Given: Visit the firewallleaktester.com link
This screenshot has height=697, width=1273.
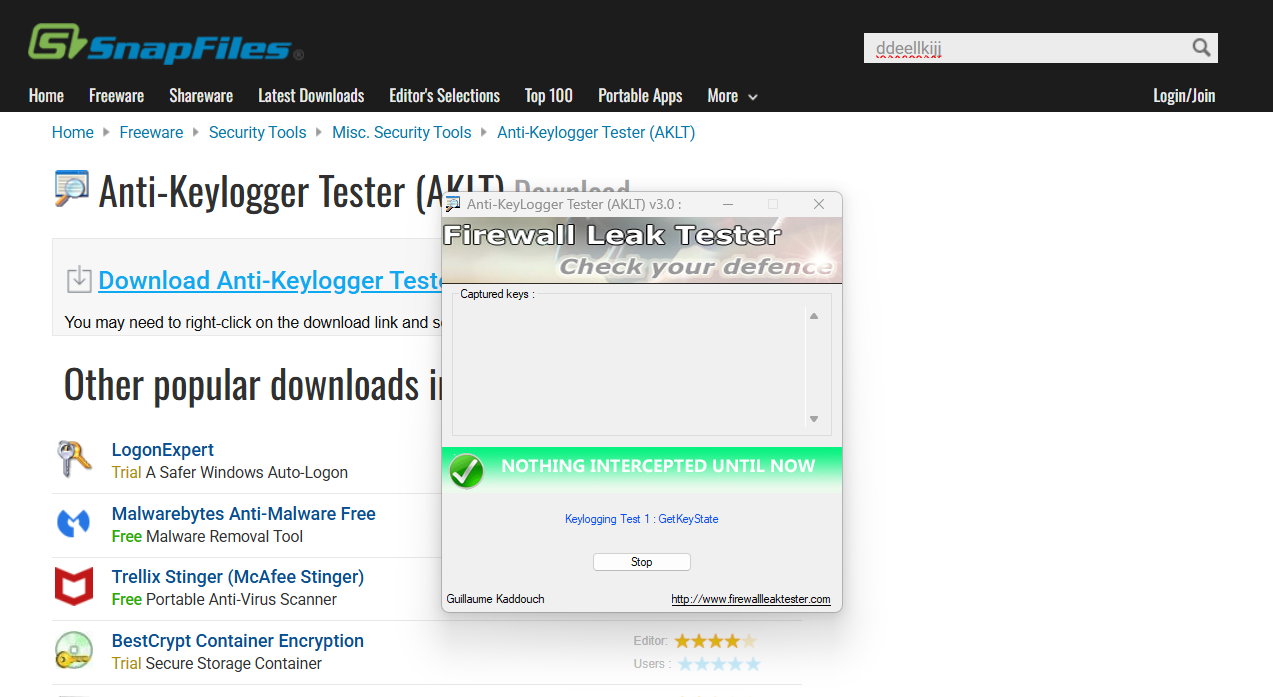Looking at the screenshot, I should [751, 599].
